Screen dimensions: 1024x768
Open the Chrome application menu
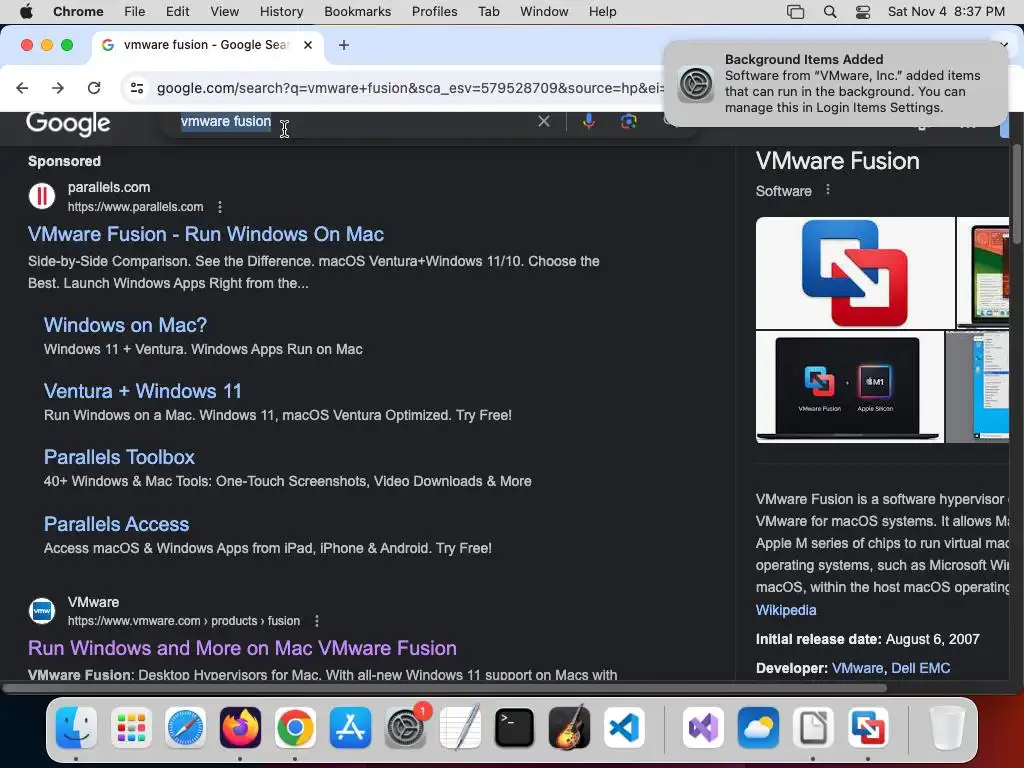78,11
